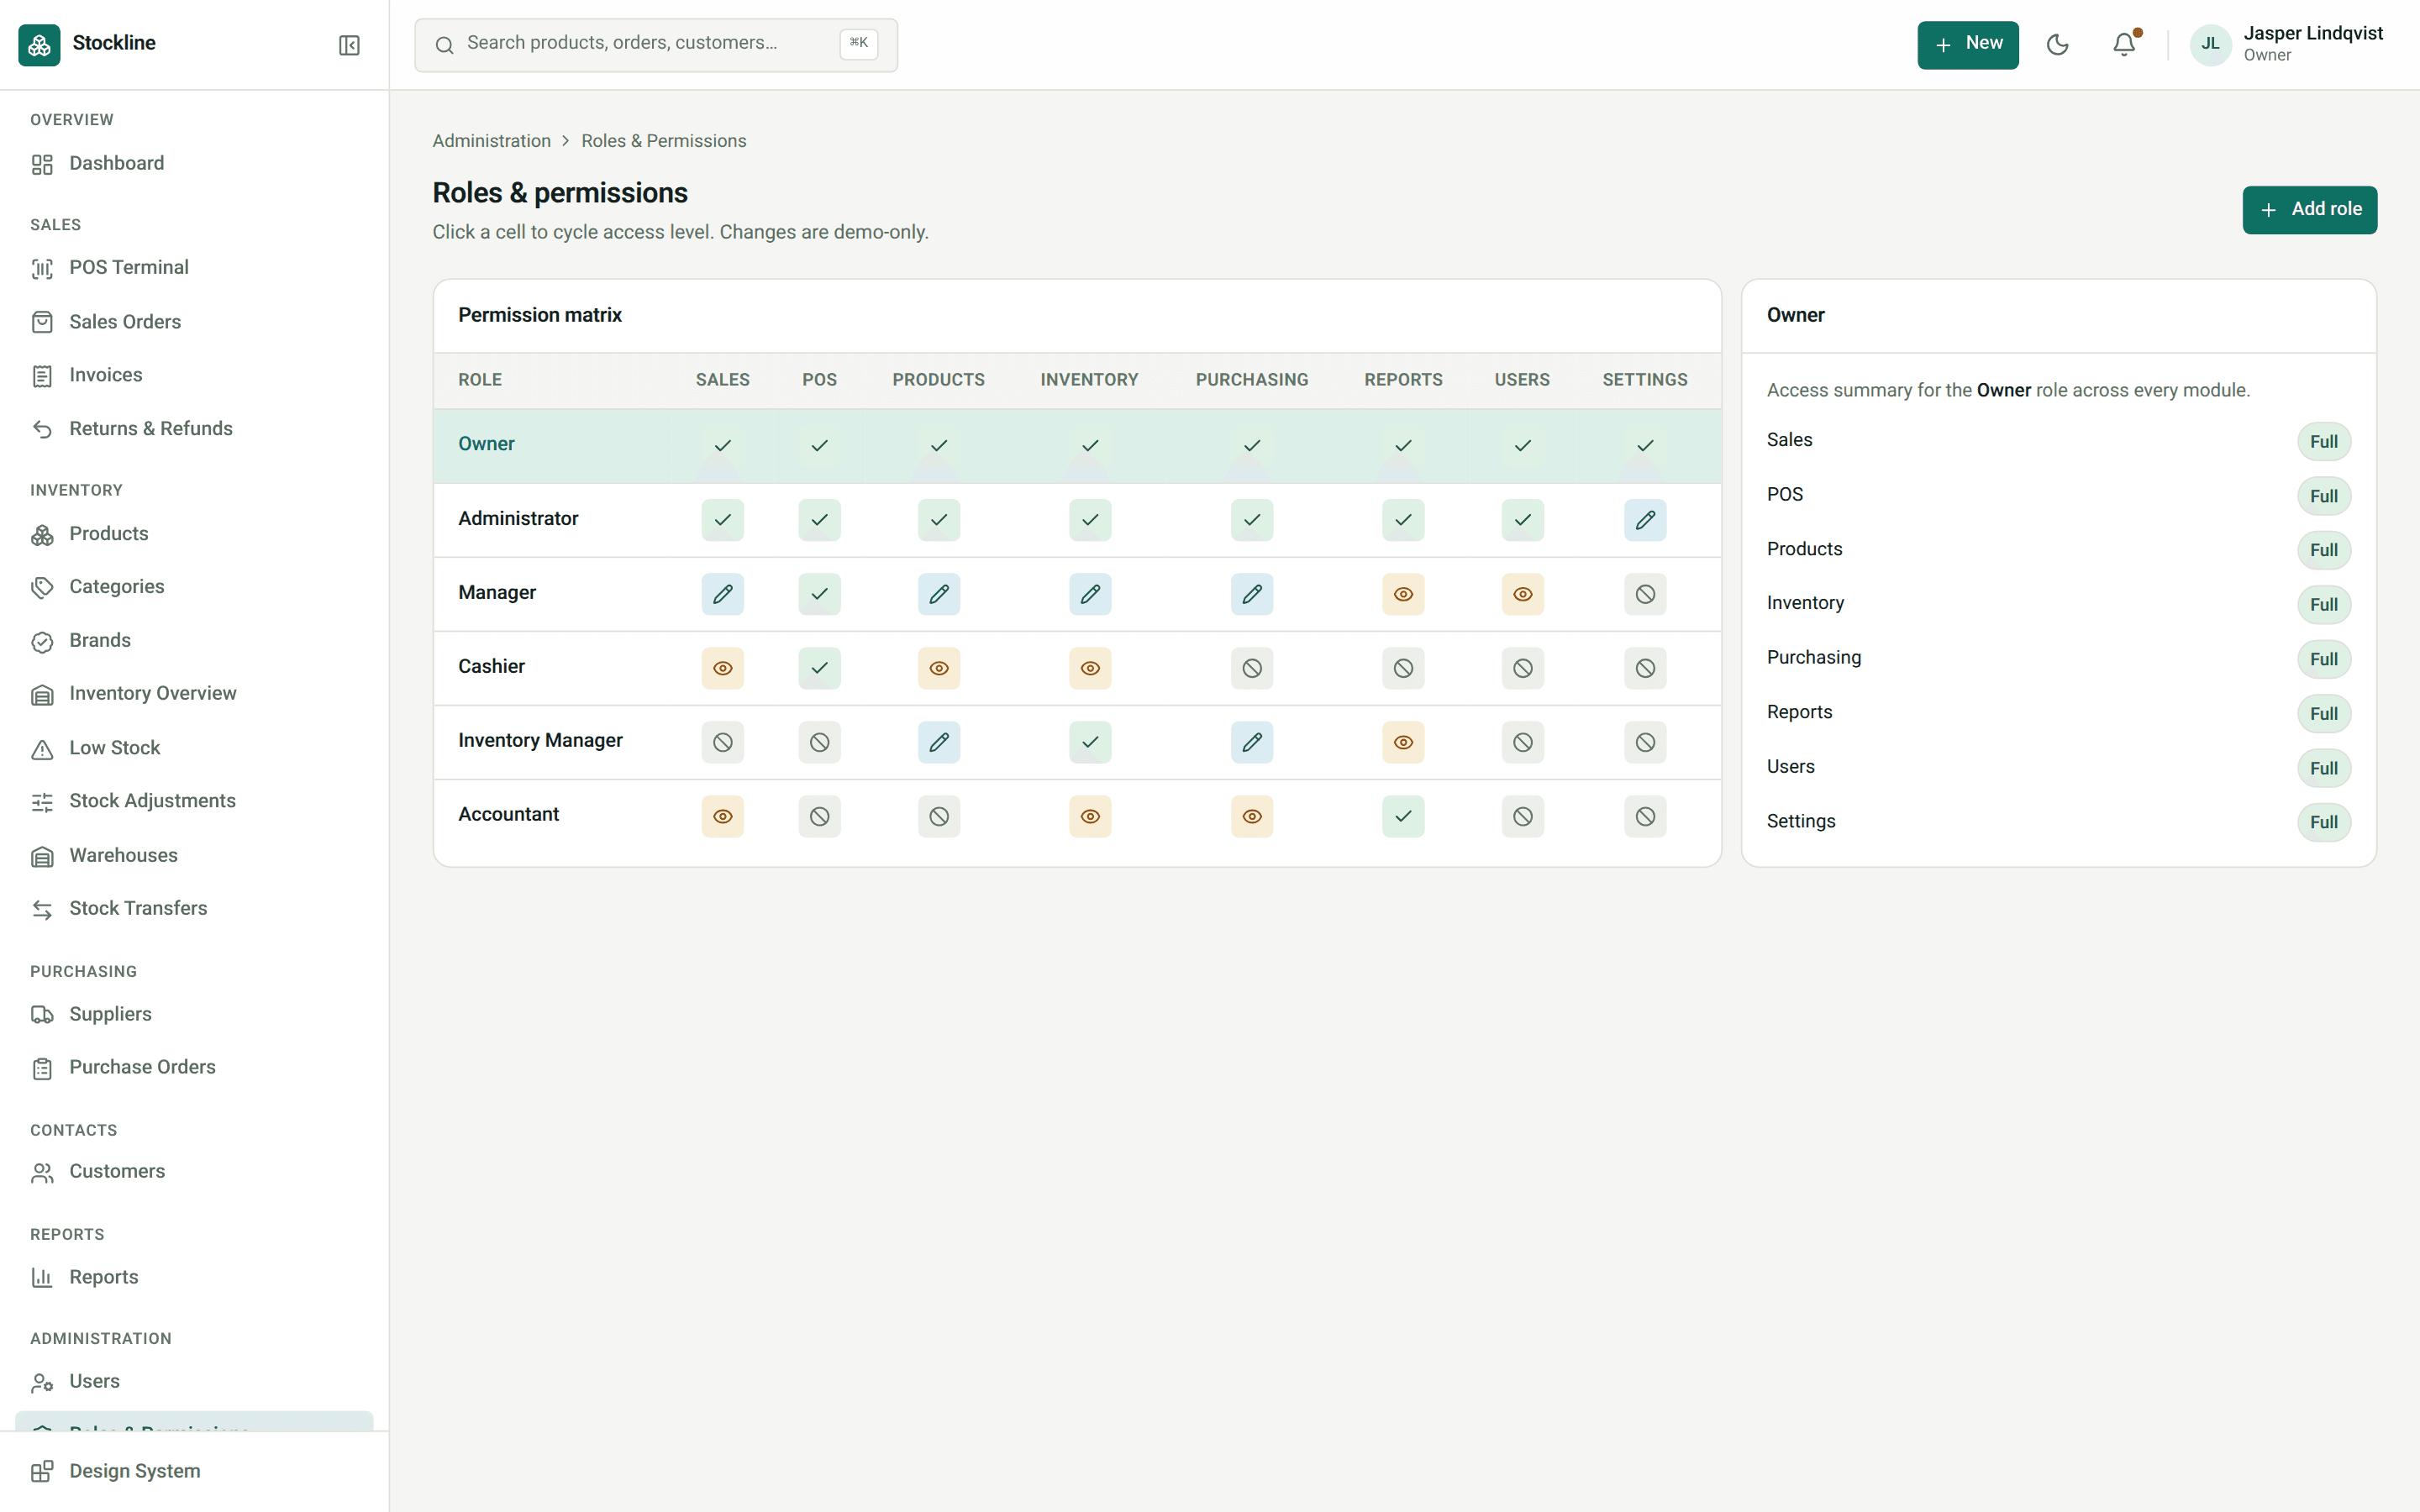Open Customers page

pos(194,1172)
